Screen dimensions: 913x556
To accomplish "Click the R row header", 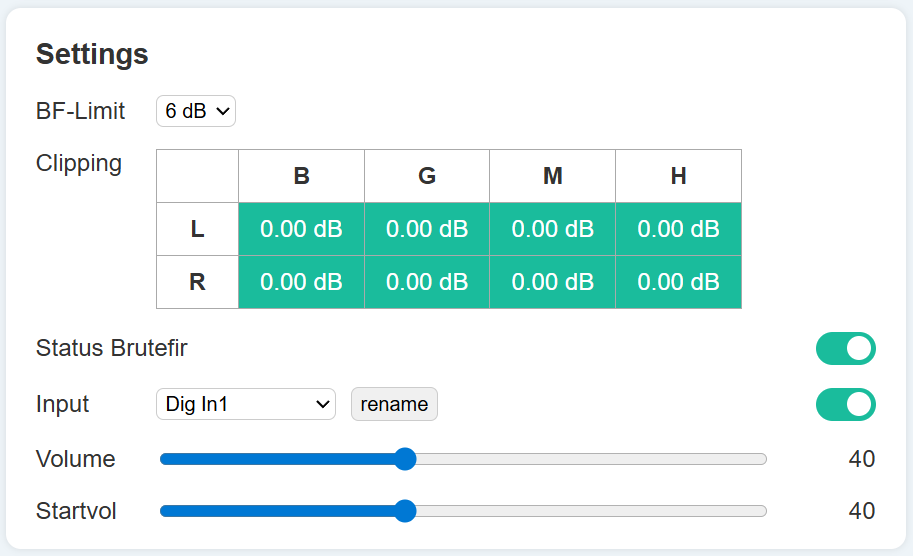I will click(197, 282).
